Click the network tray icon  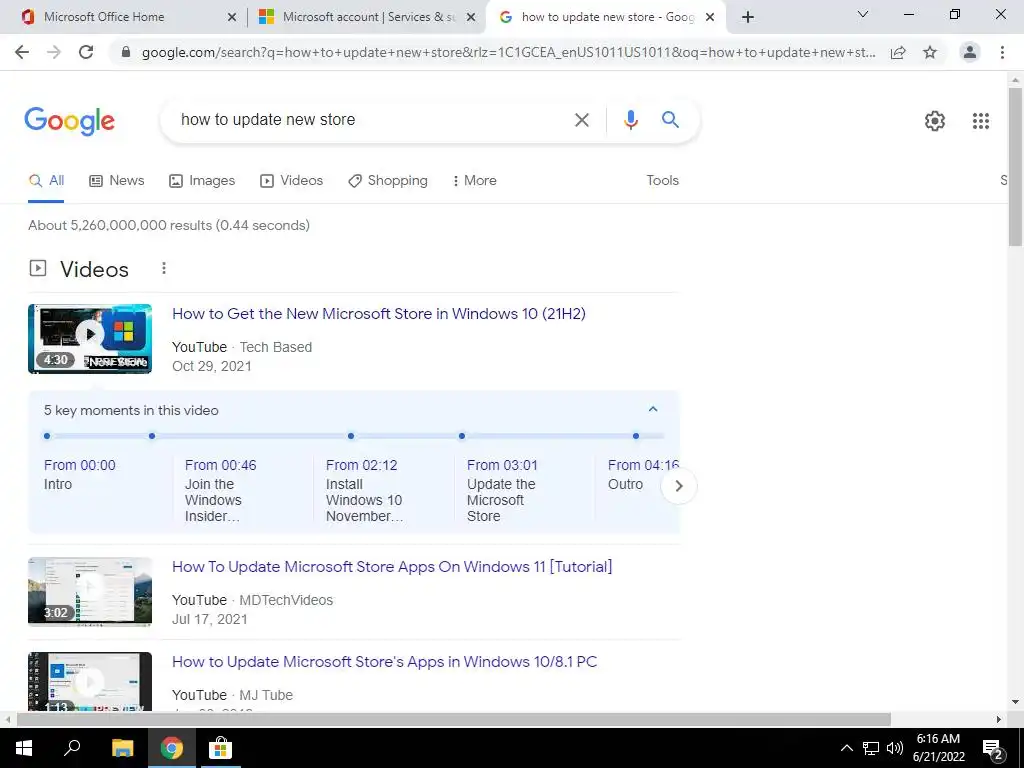[x=871, y=748]
